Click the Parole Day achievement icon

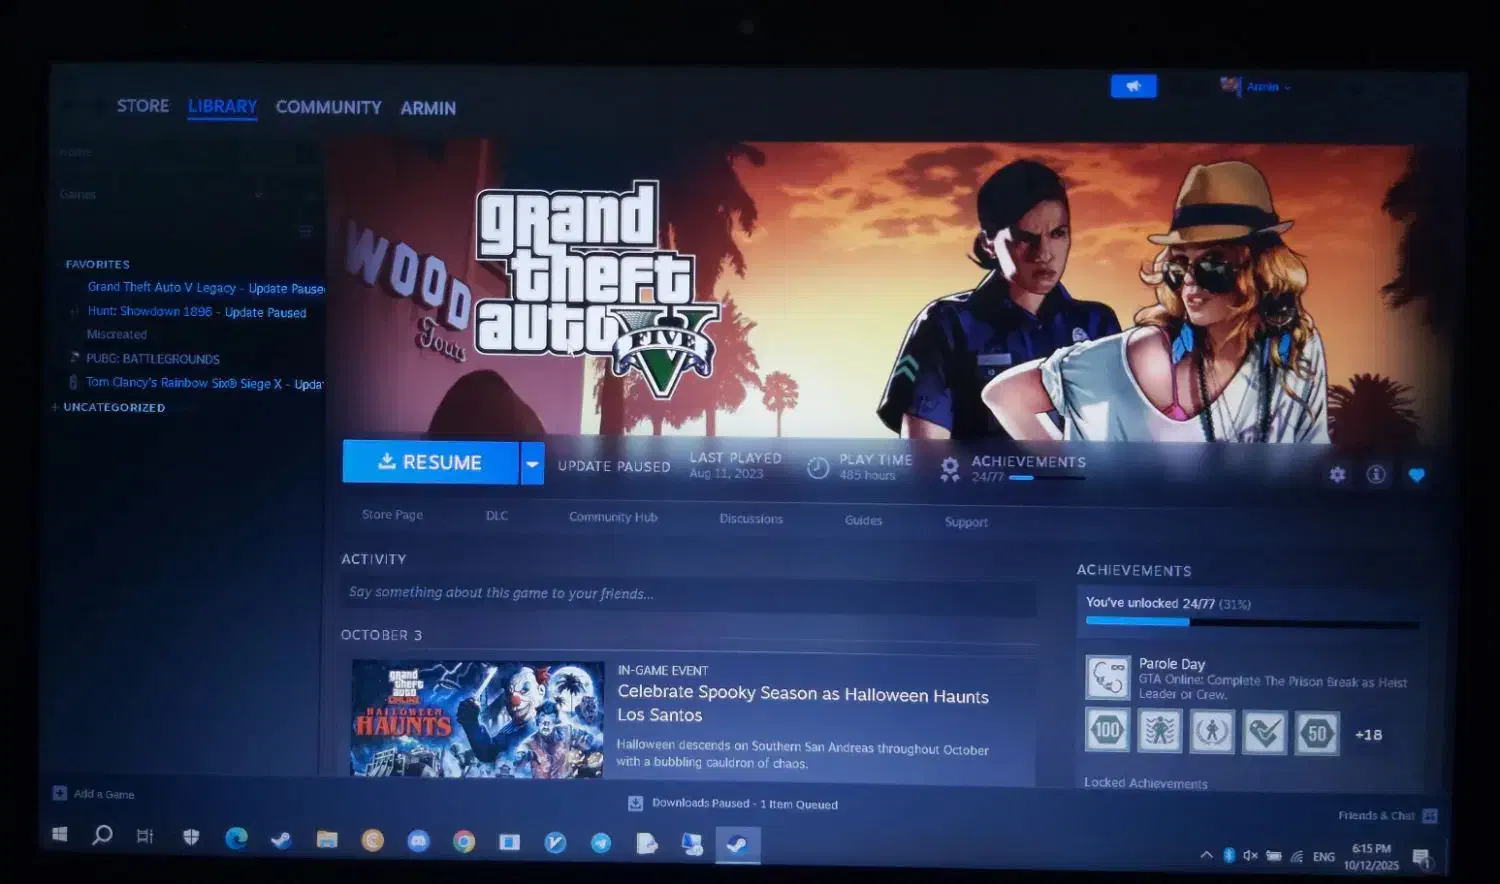1107,677
